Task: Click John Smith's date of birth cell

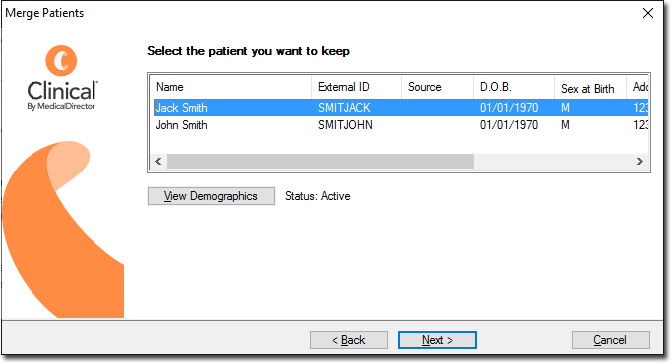Action: coord(509,125)
